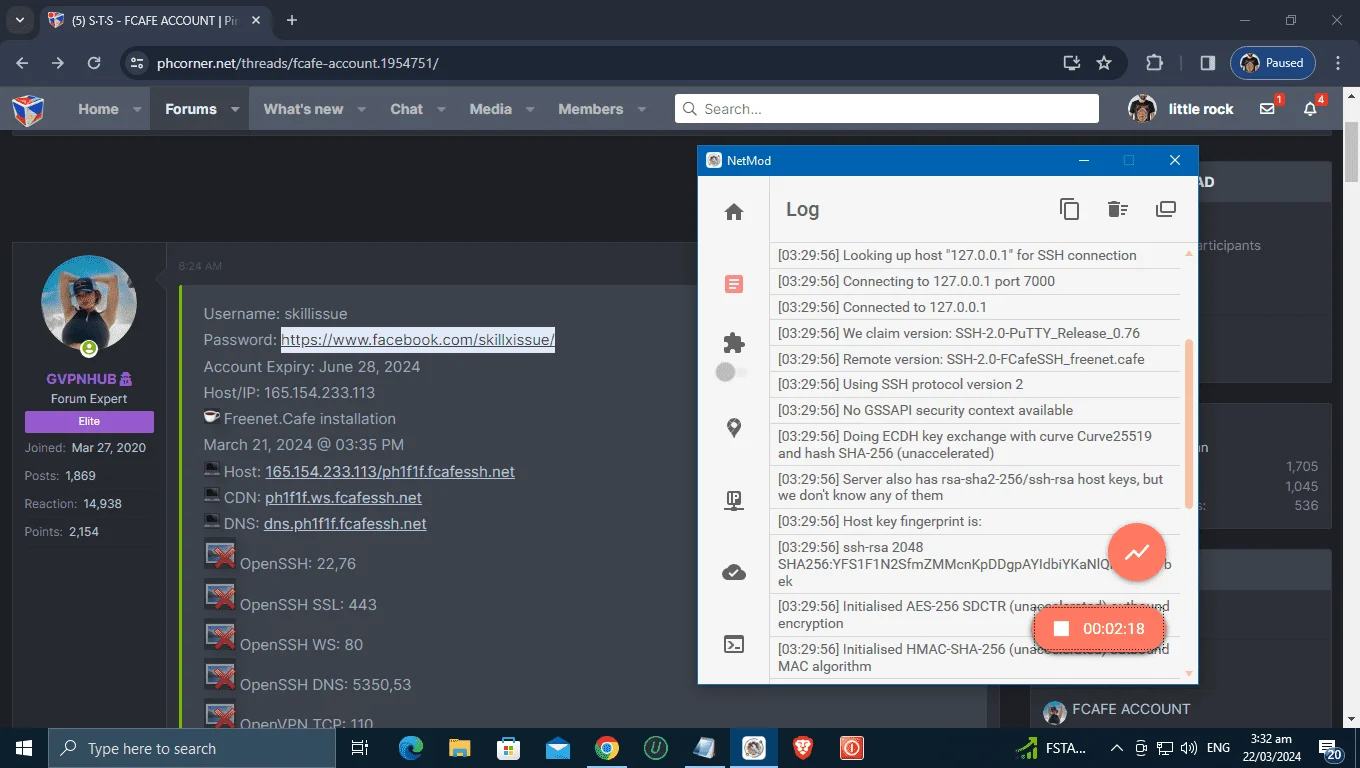Open Chrome side panel icon
1360x768 pixels.
tap(1208, 63)
